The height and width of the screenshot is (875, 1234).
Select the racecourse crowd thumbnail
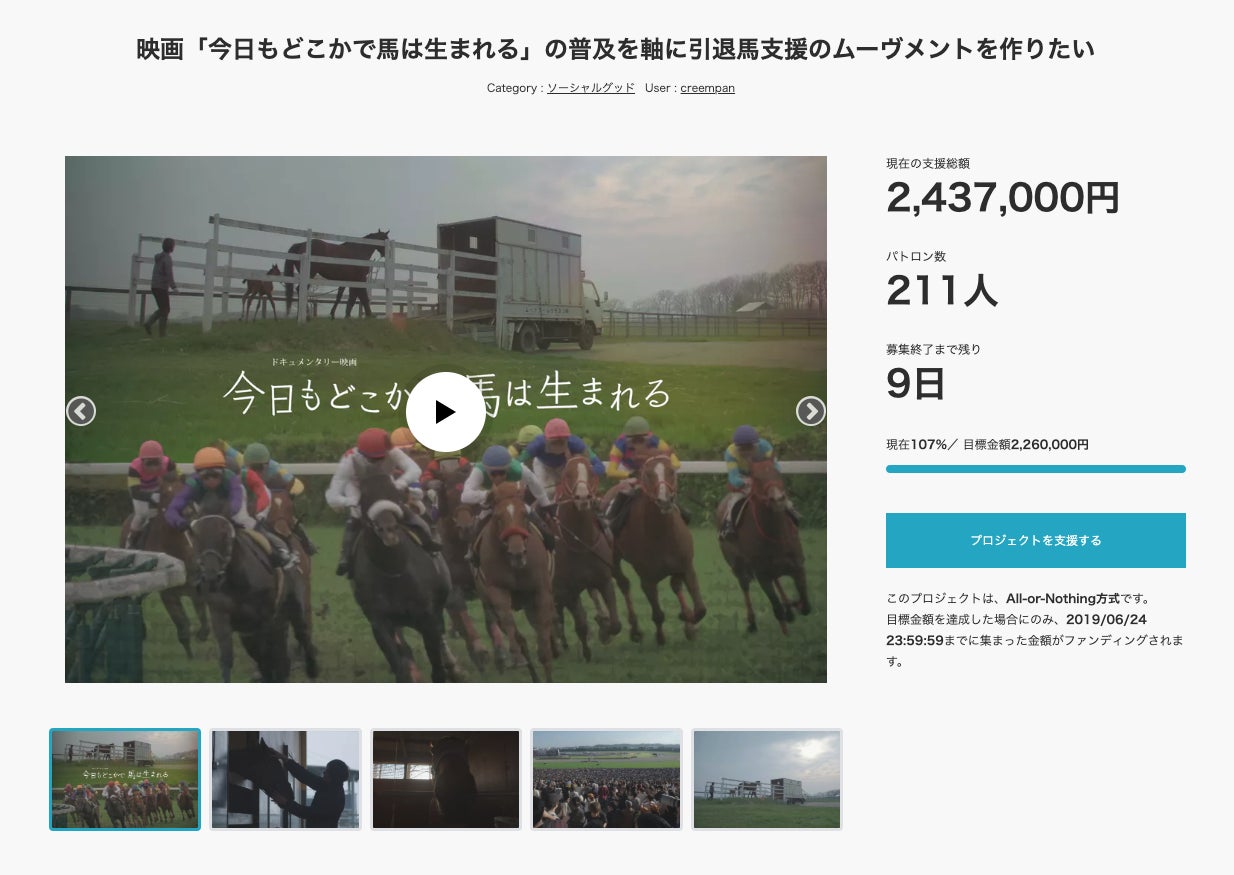pyautogui.click(x=606, y=779)
